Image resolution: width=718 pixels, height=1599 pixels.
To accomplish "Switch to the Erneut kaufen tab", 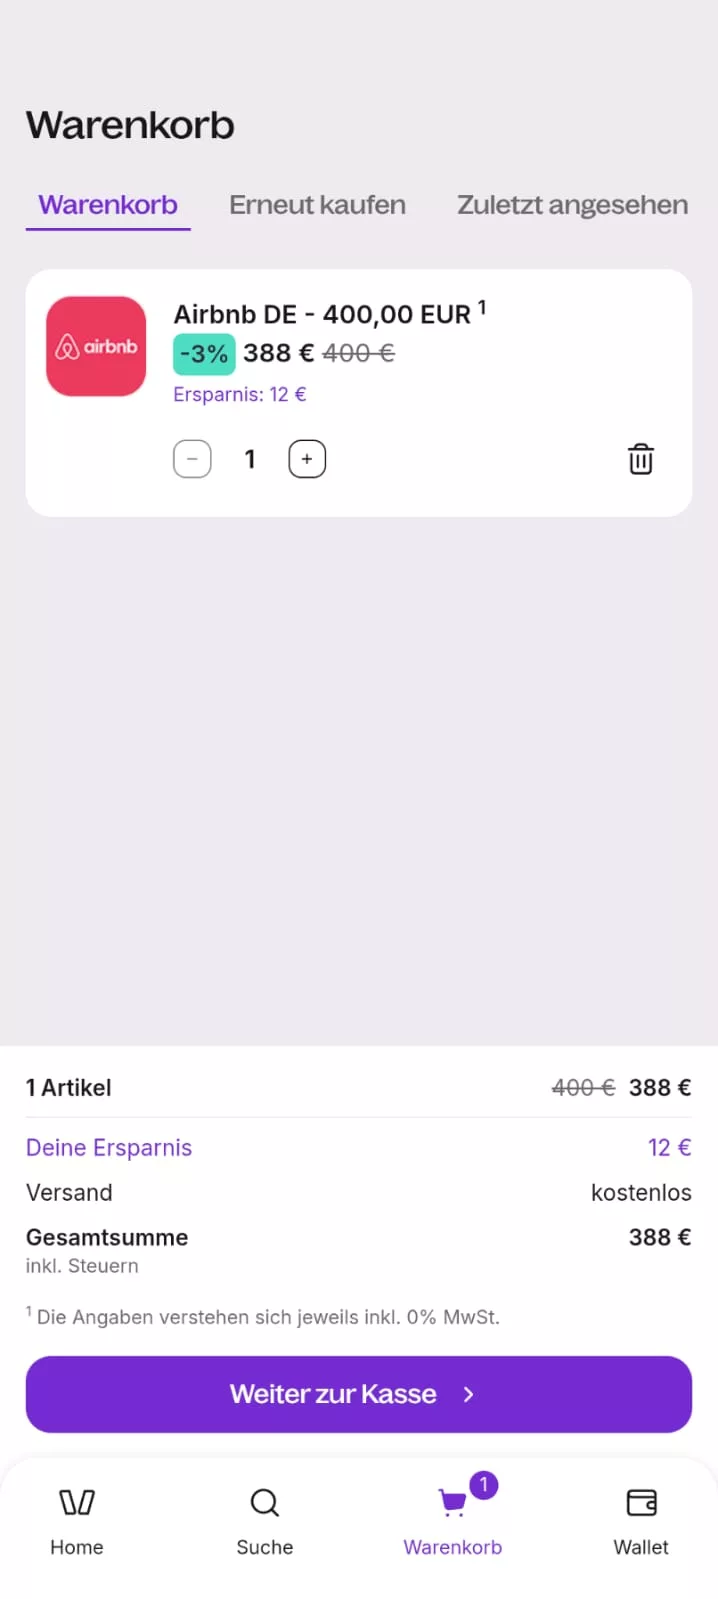I will (x=317, y=205).
